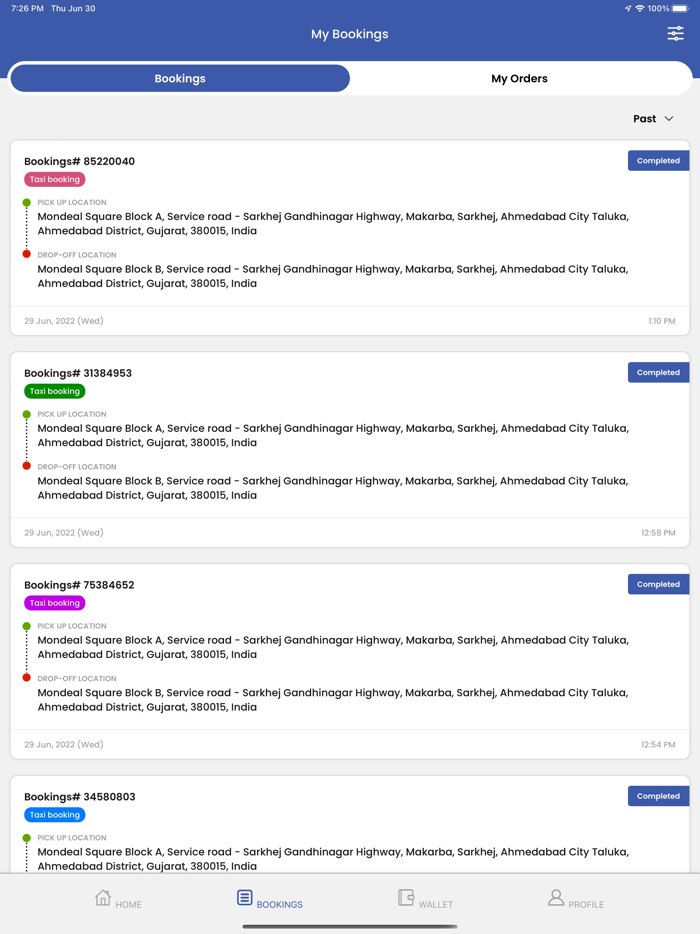
Task: Open booking number 31384953 heading
Action: pyautogui.click(x=78, y=373)
